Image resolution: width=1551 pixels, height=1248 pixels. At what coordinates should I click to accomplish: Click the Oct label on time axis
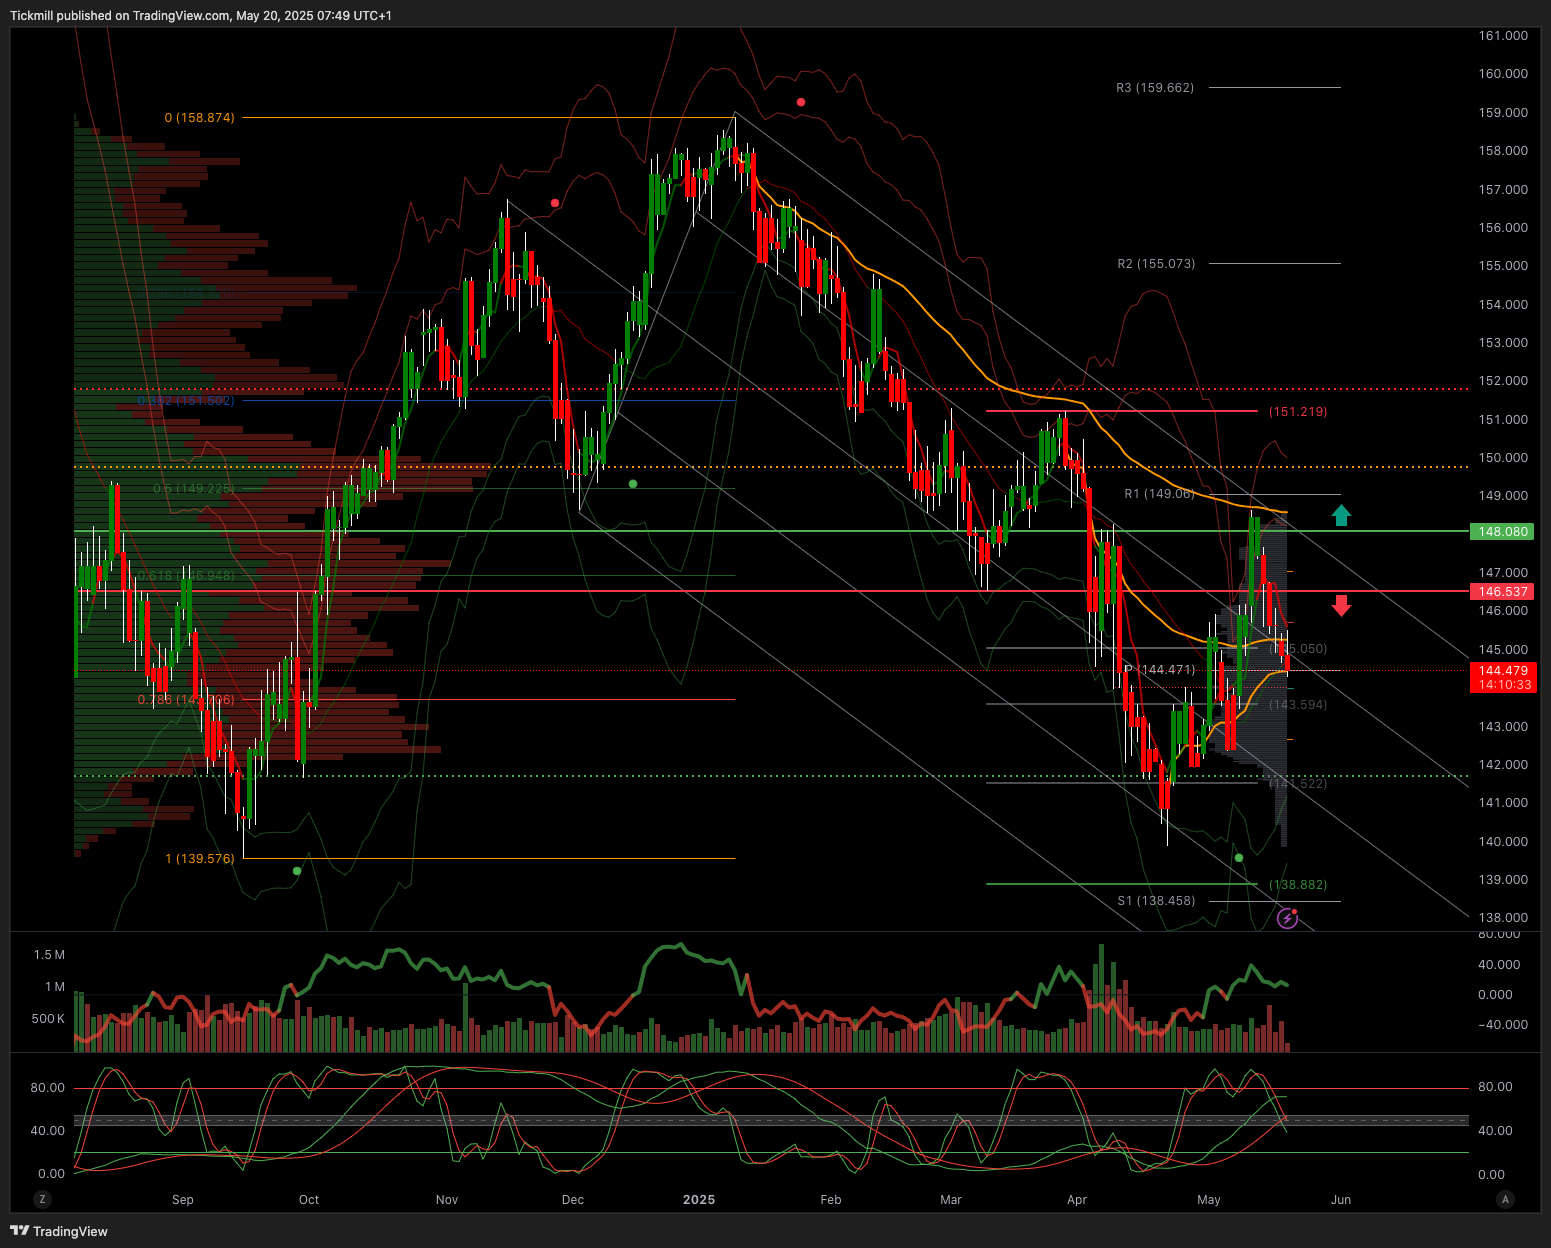click(x=309, y=1200)
